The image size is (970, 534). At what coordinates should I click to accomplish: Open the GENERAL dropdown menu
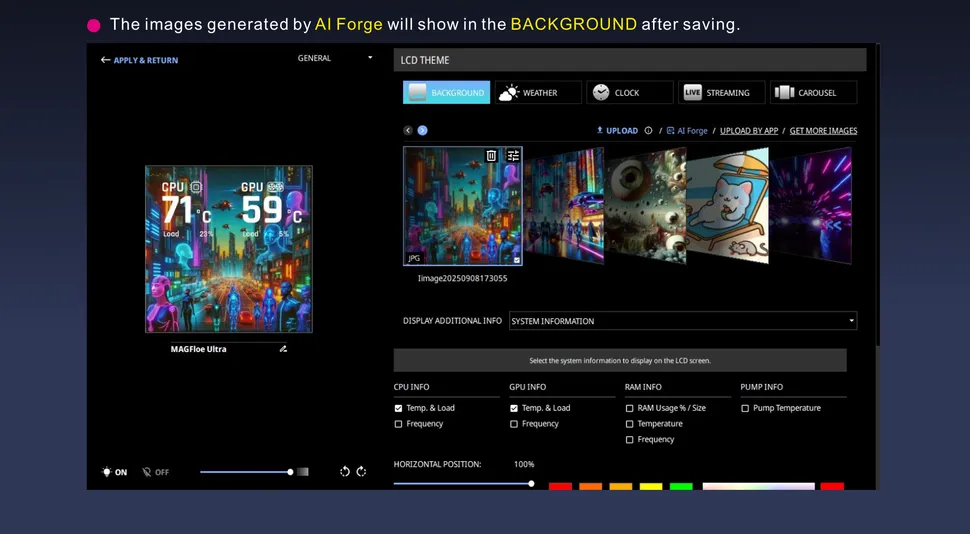tap(335, 58)
